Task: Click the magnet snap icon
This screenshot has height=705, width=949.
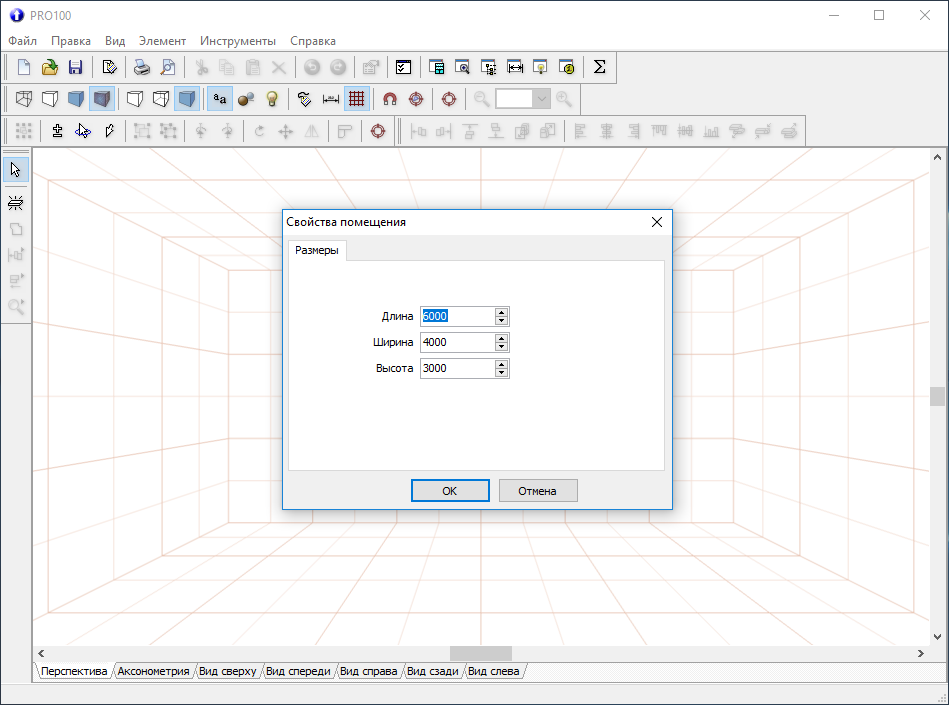Action: pos(390,99)
